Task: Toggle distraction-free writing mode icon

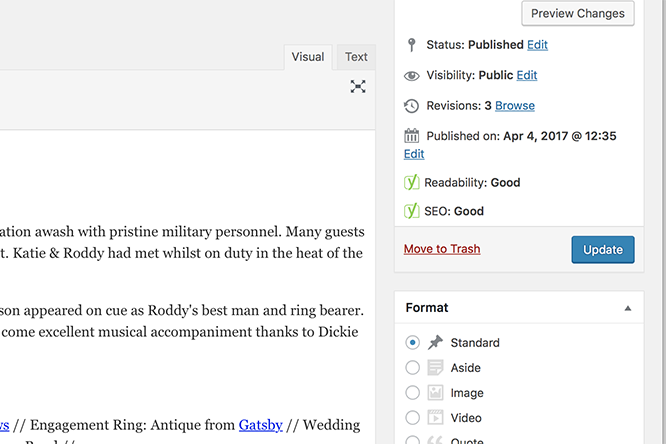Action: click(x=358, y=86)
